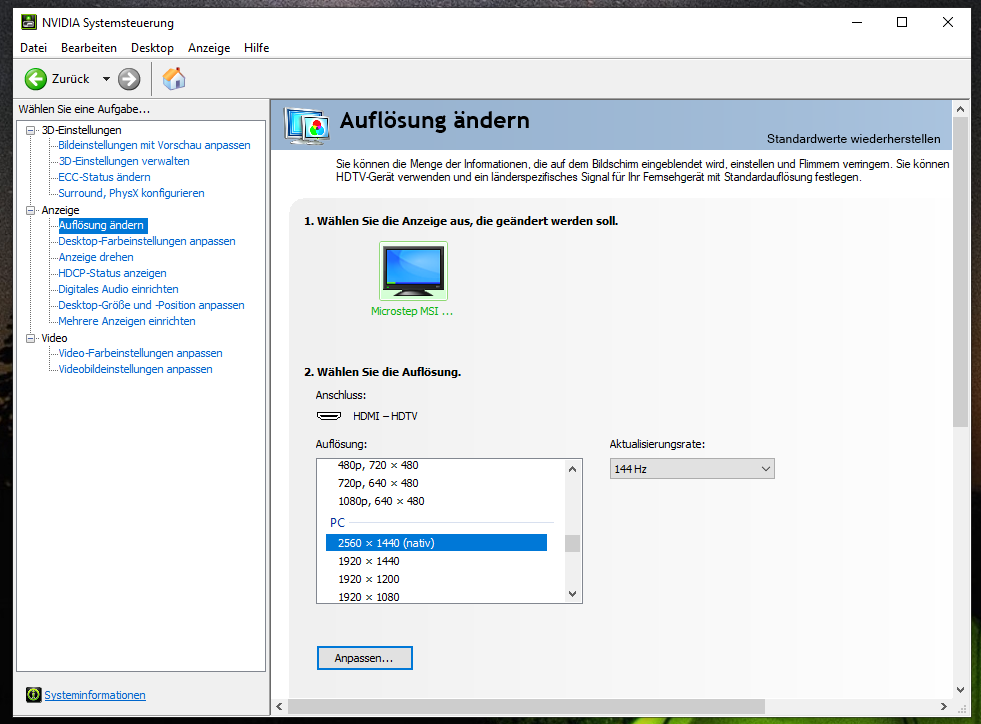
Task: Select the Microstep MSI monitor thumbnail
Action: click(414, 271)
